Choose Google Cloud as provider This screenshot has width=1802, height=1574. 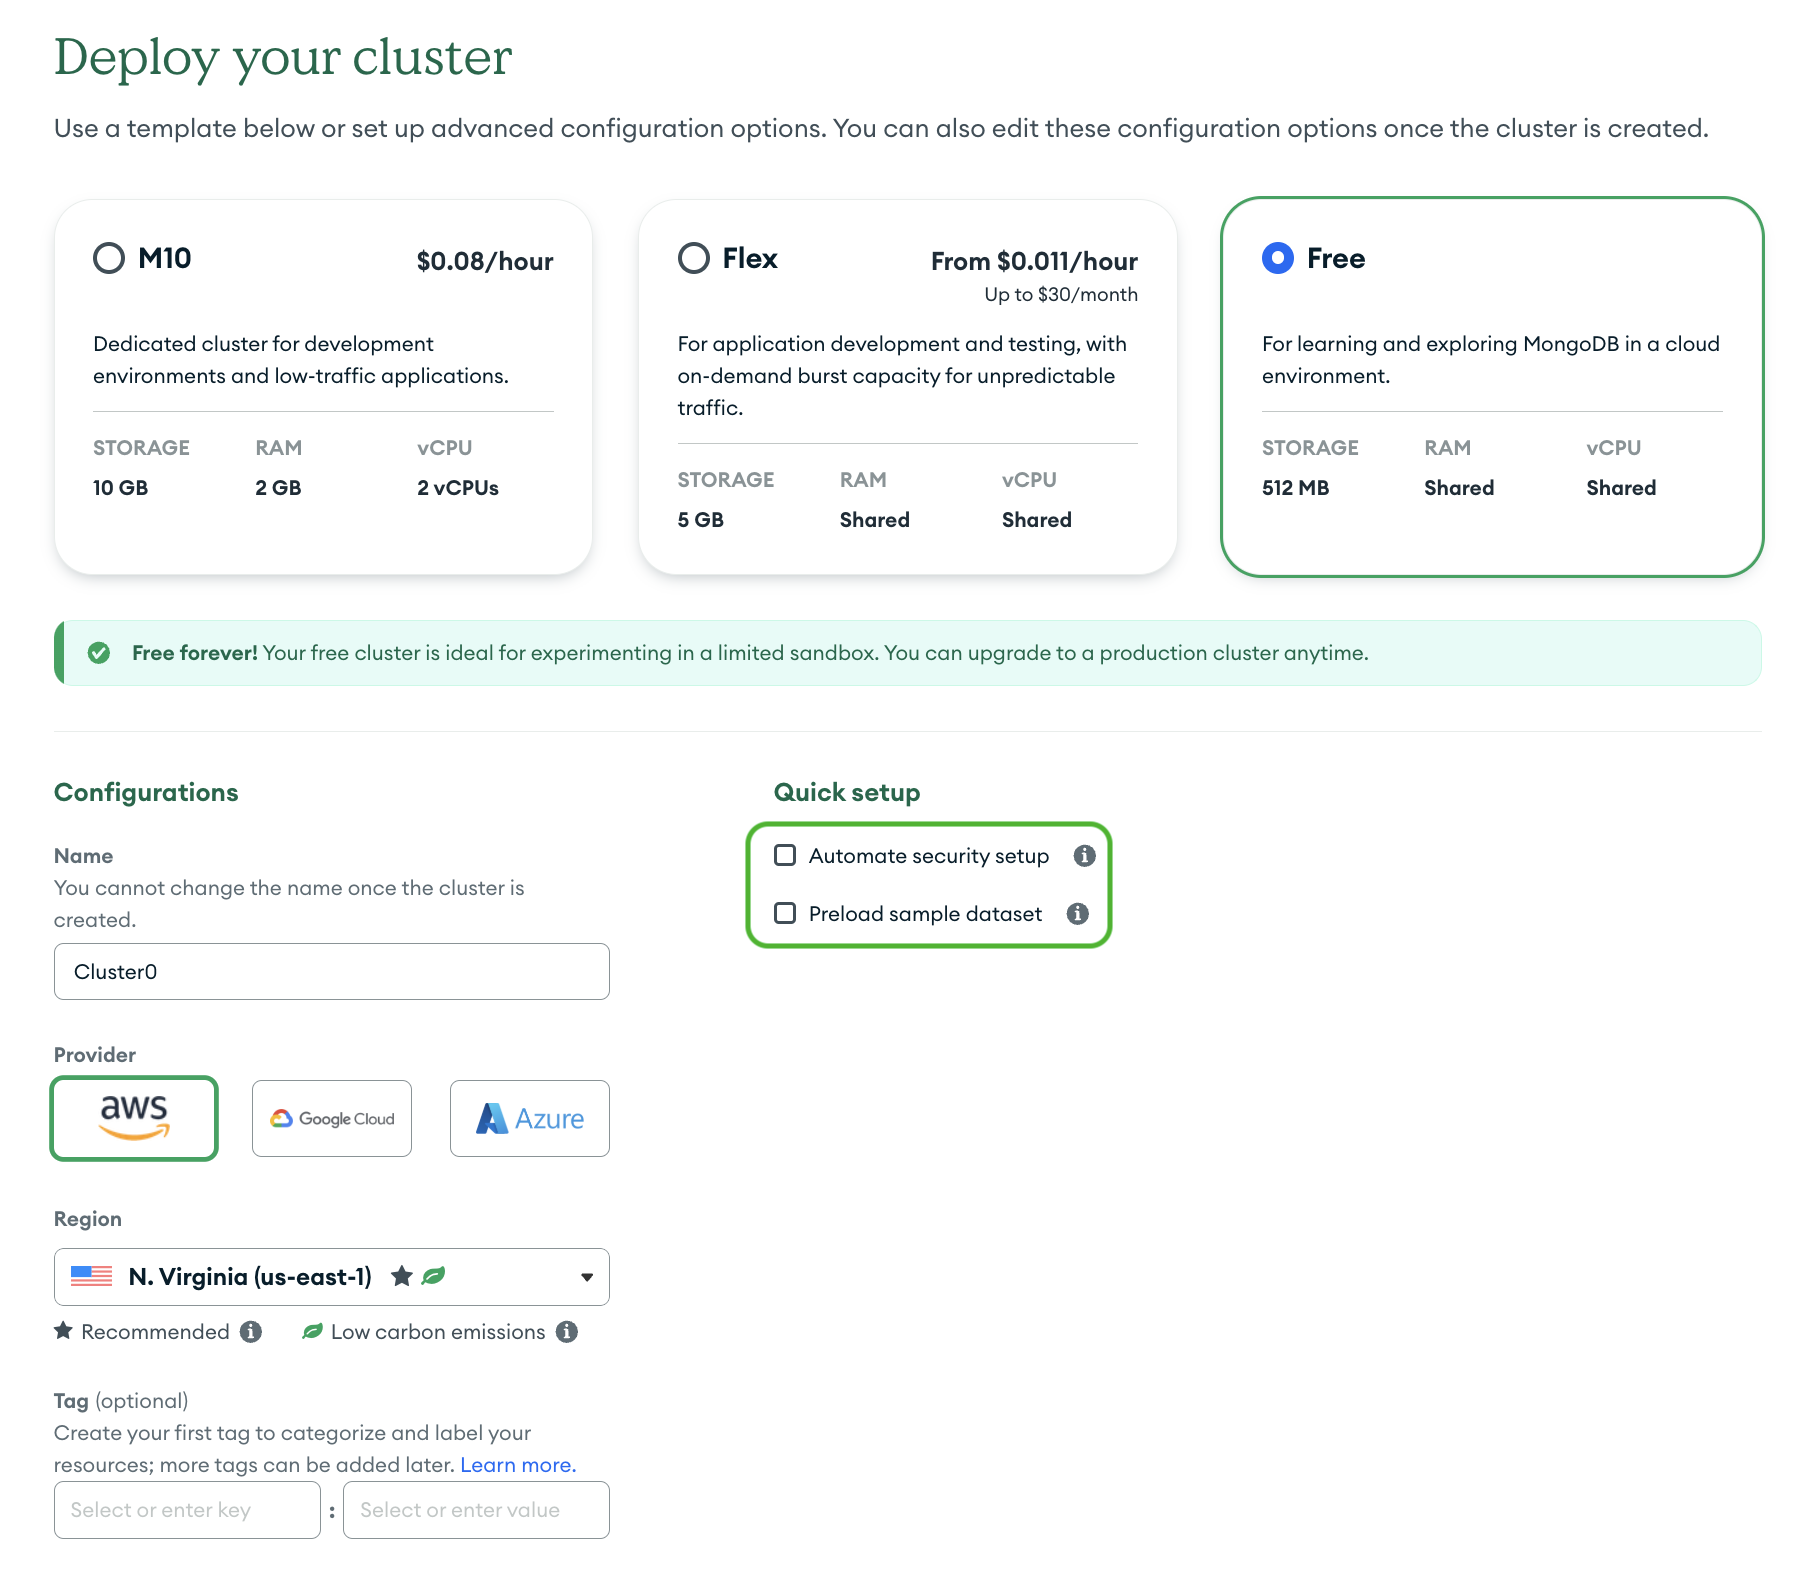331,1118
